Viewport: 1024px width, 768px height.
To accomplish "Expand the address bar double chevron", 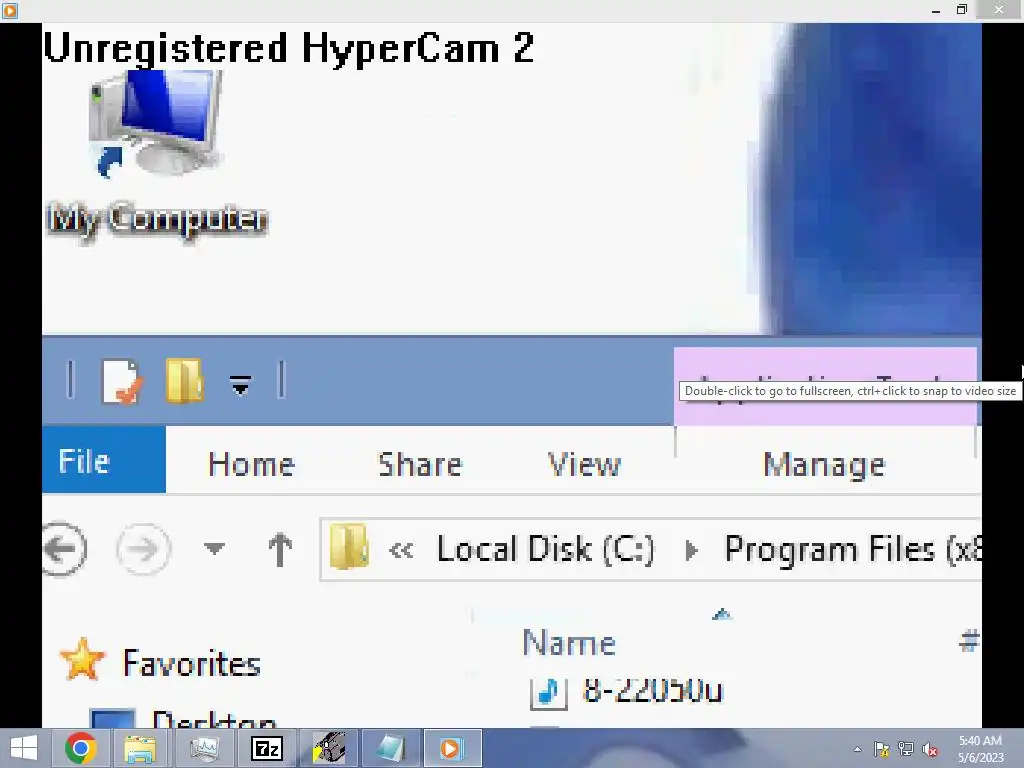I will (401, 551).
